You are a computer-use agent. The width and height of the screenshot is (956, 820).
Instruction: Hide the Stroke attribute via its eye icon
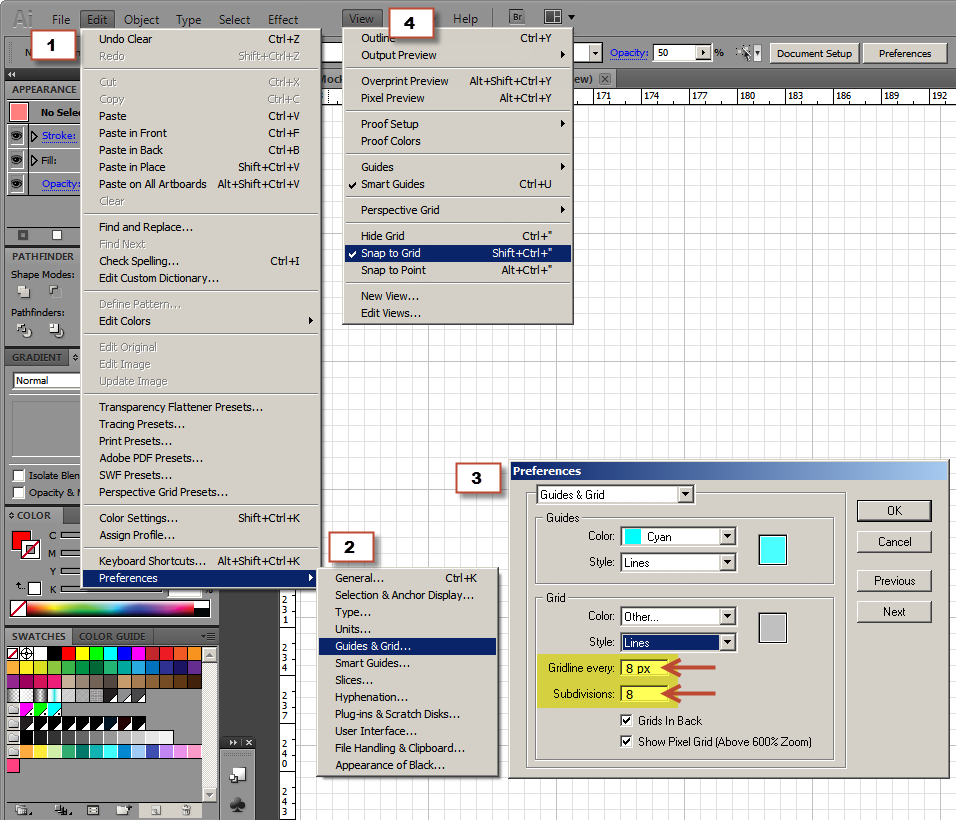click(x=17, y=135)
